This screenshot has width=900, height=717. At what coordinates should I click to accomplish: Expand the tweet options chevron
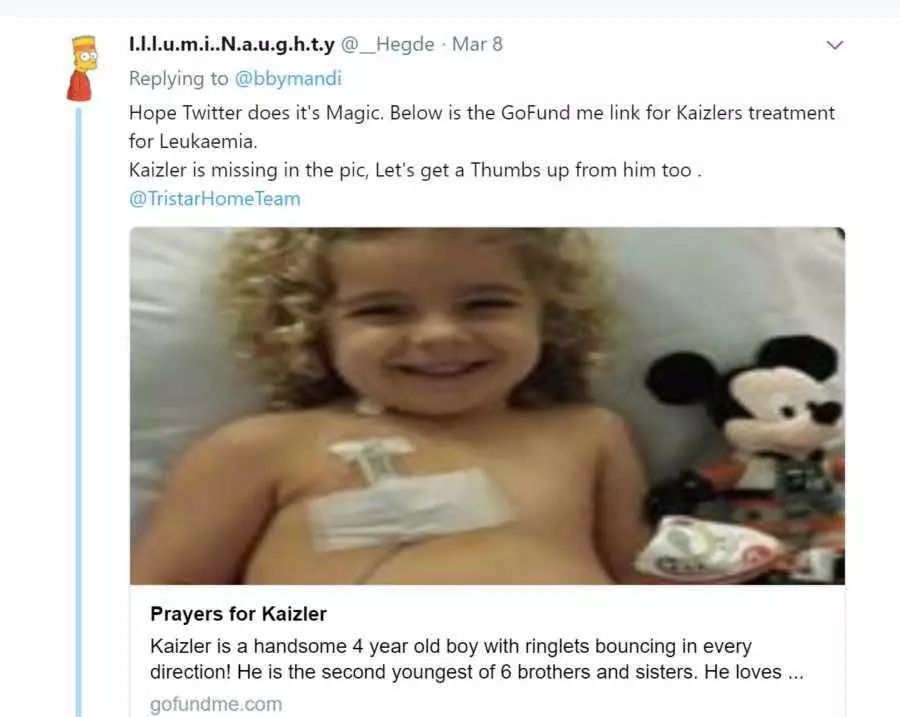[x=835, y=45]
